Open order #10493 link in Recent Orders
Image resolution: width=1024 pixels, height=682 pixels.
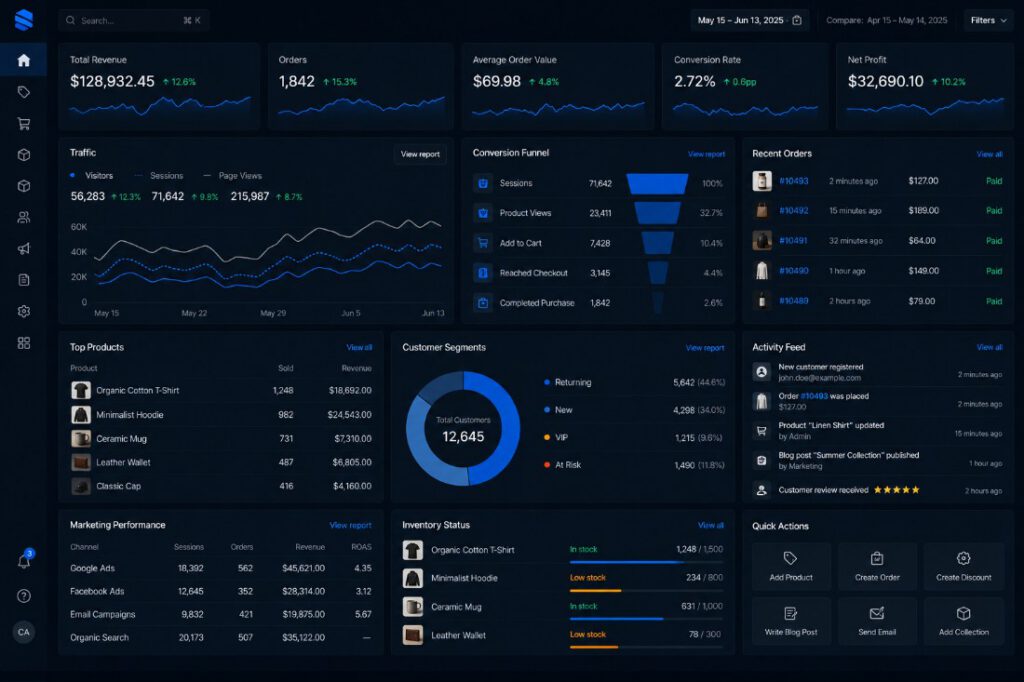(x=793, y=181)
